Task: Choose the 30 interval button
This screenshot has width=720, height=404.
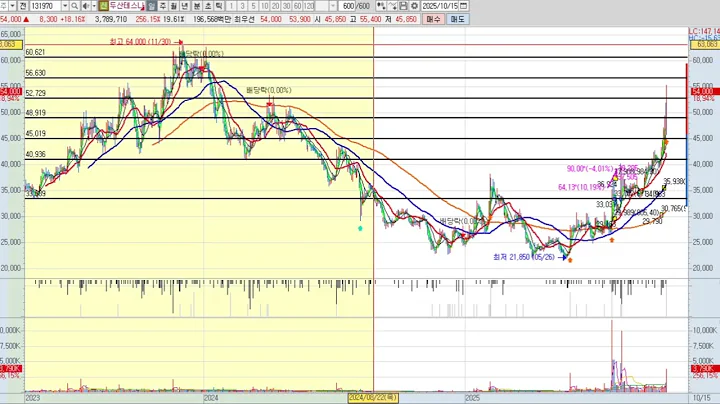Action: [x=287, y=6]
